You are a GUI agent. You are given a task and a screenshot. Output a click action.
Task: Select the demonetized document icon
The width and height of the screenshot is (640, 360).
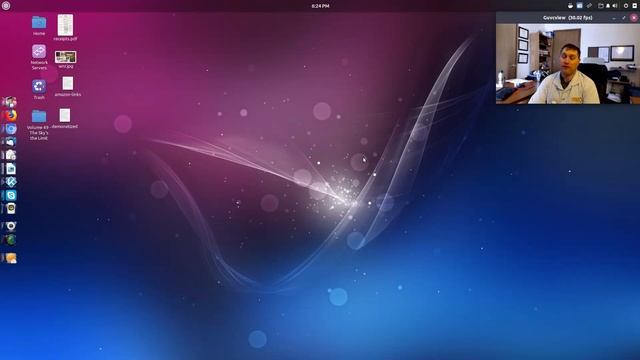(65, 115)
